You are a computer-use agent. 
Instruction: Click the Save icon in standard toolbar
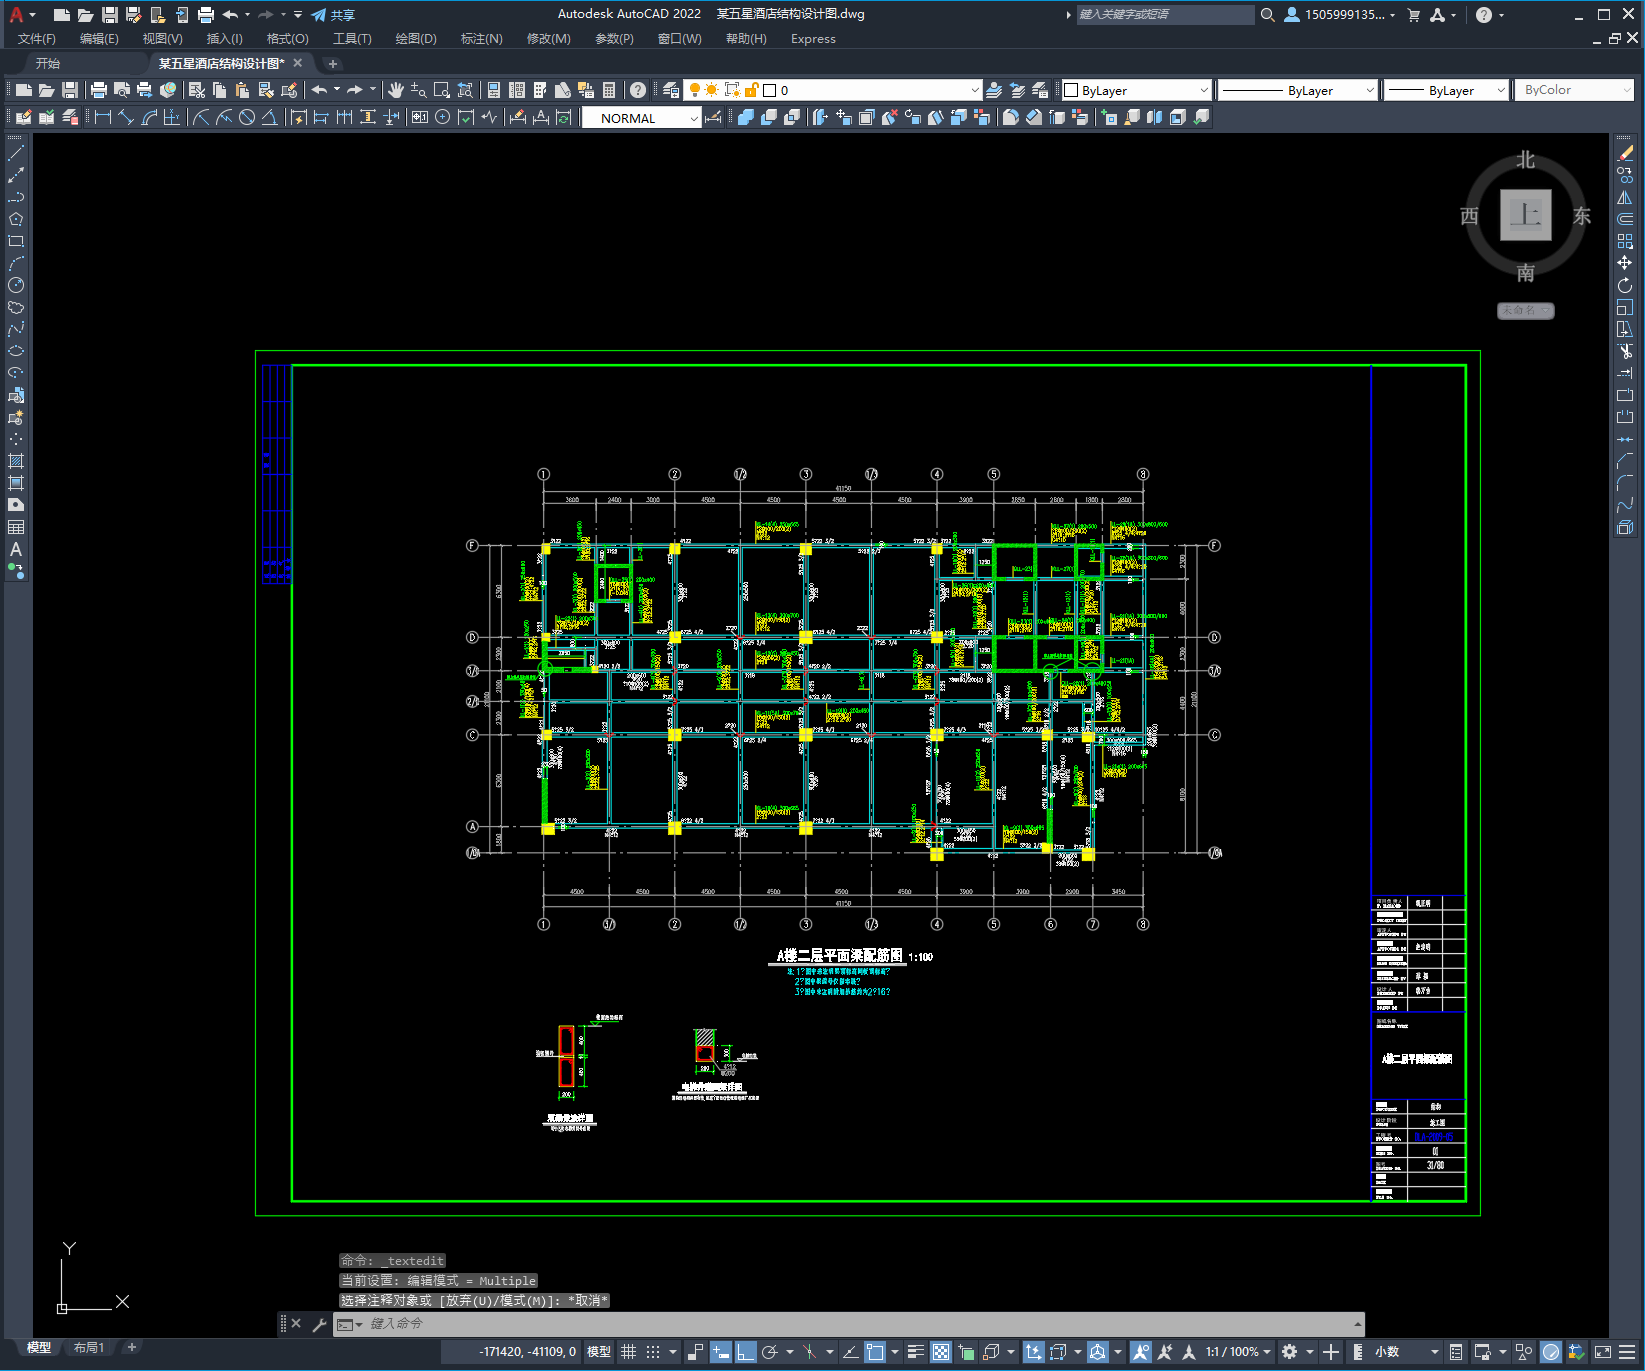[x=70, y=90]
